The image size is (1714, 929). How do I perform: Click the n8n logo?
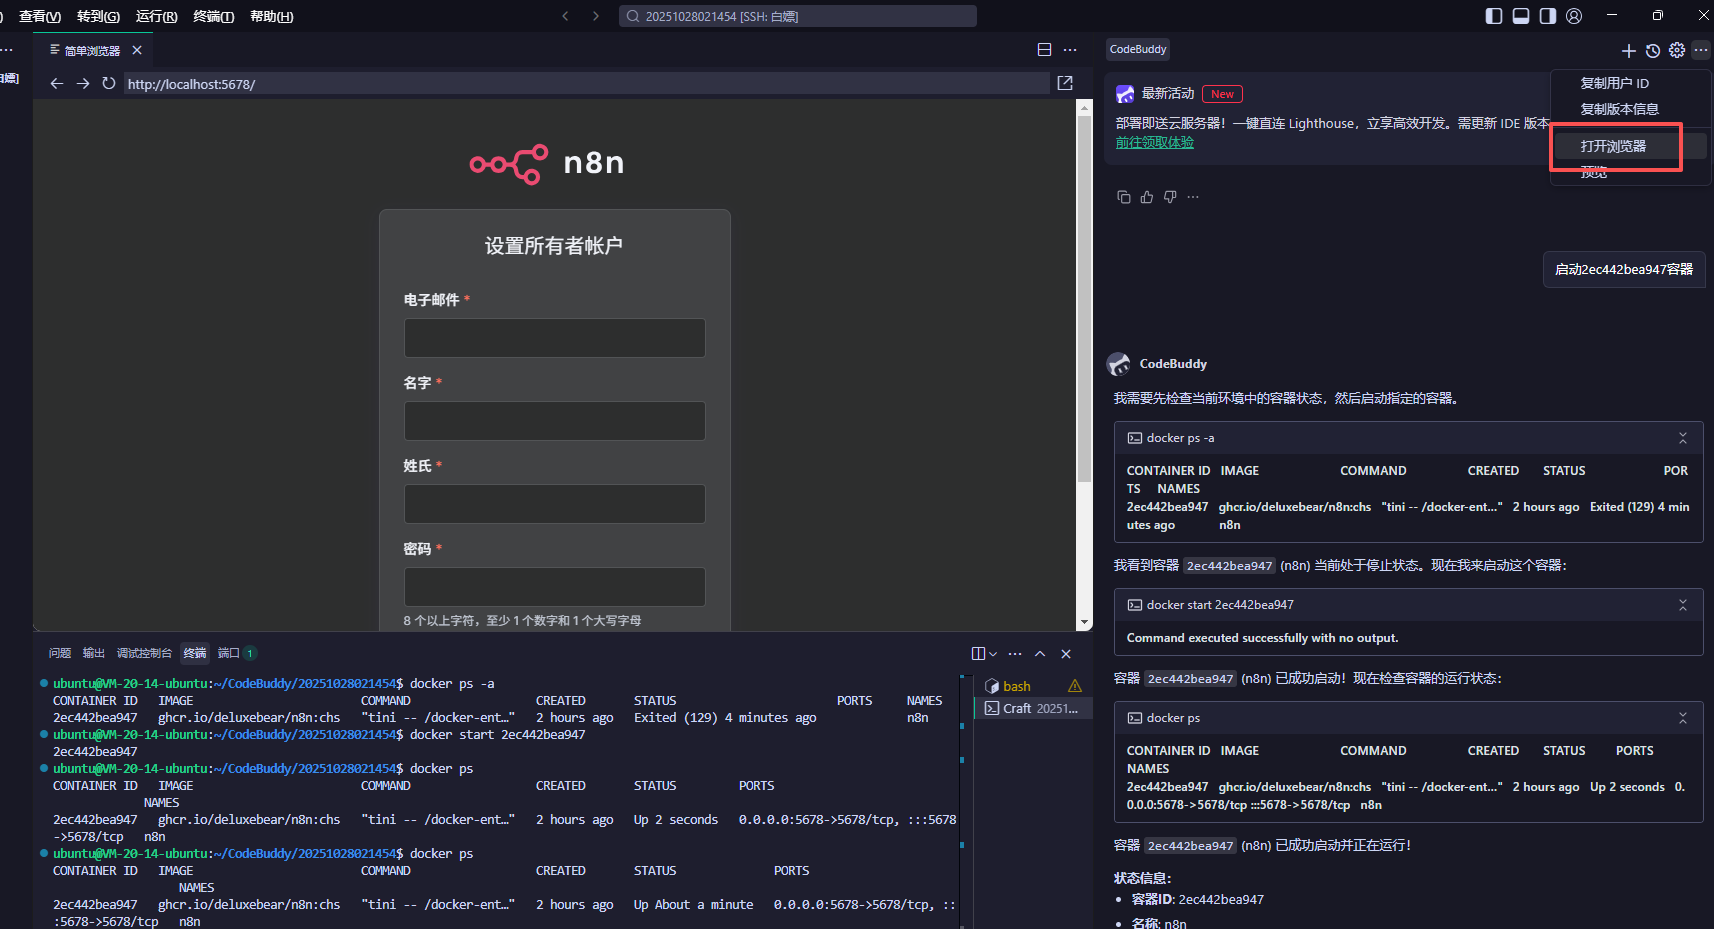coord(547,163)
